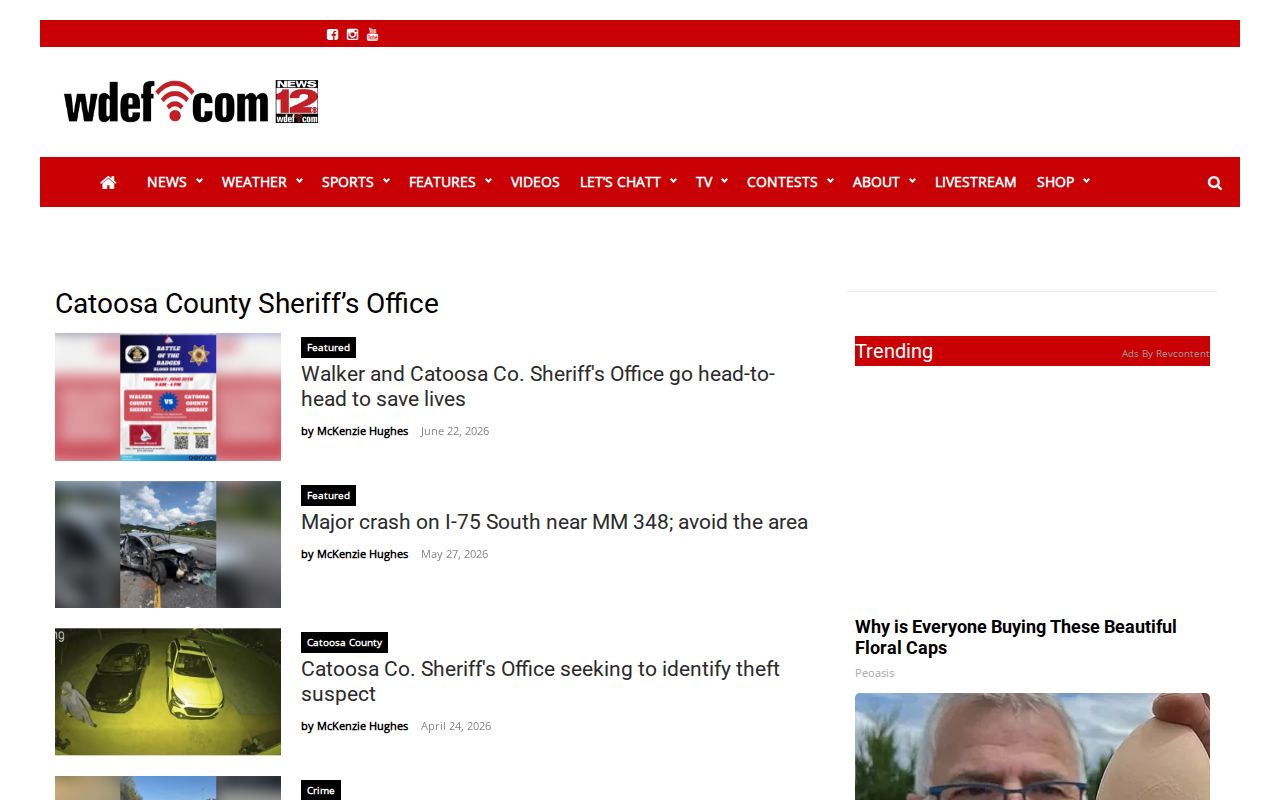The height and width of the screenshot is (800, 1280).
Task: Open the About menu item
Action: tap(876, 182)
